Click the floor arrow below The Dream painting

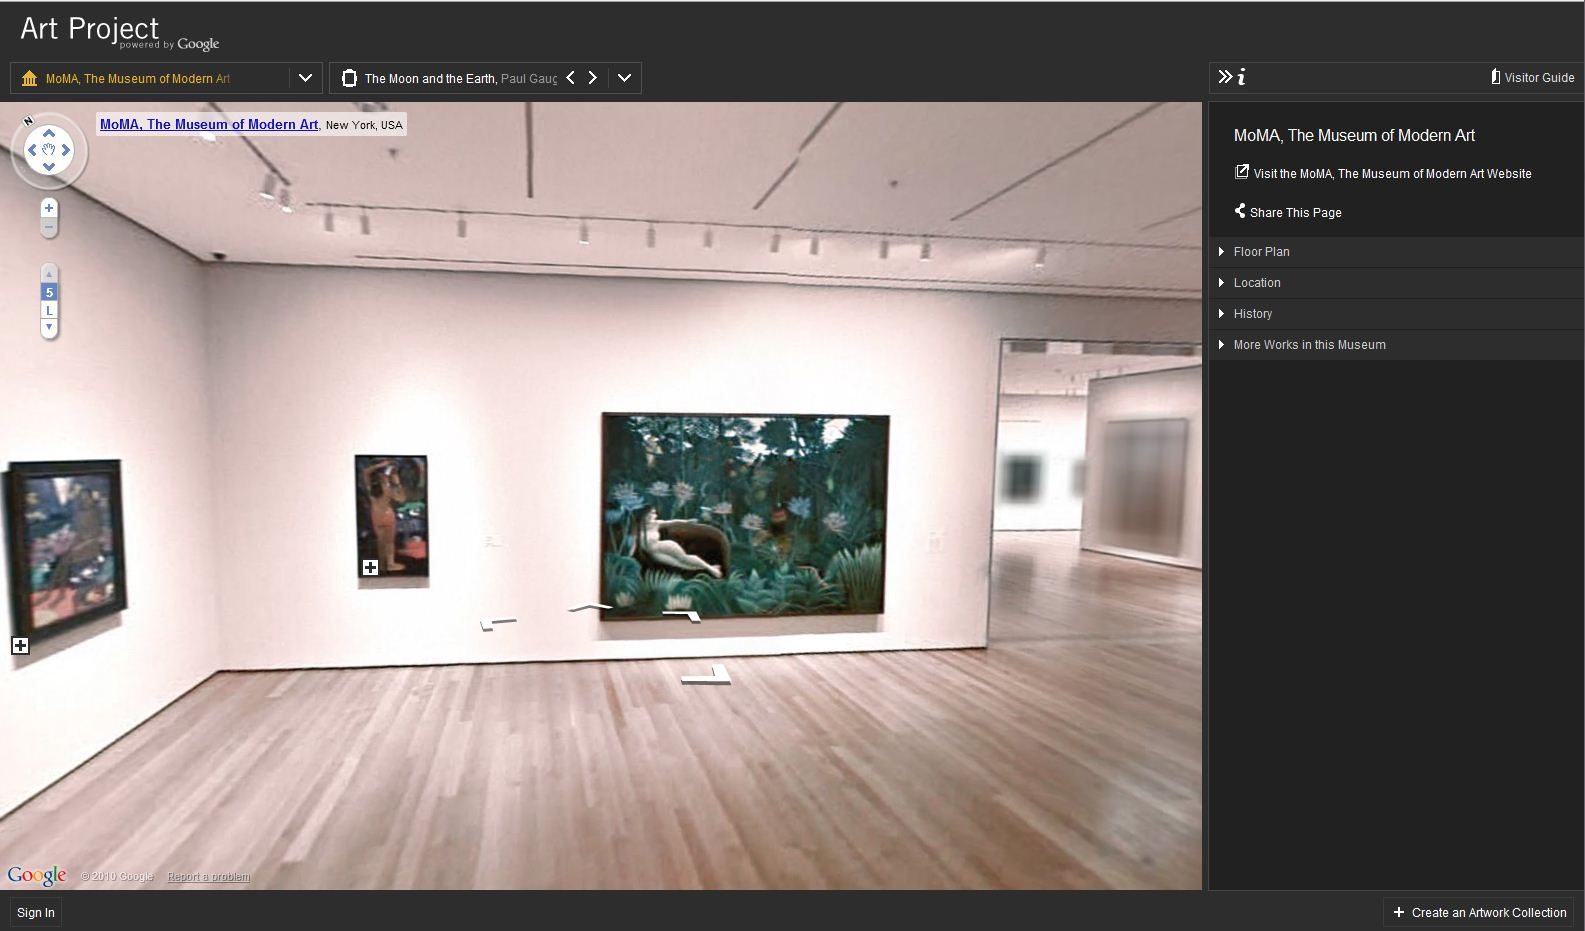(x=682, y=615)
